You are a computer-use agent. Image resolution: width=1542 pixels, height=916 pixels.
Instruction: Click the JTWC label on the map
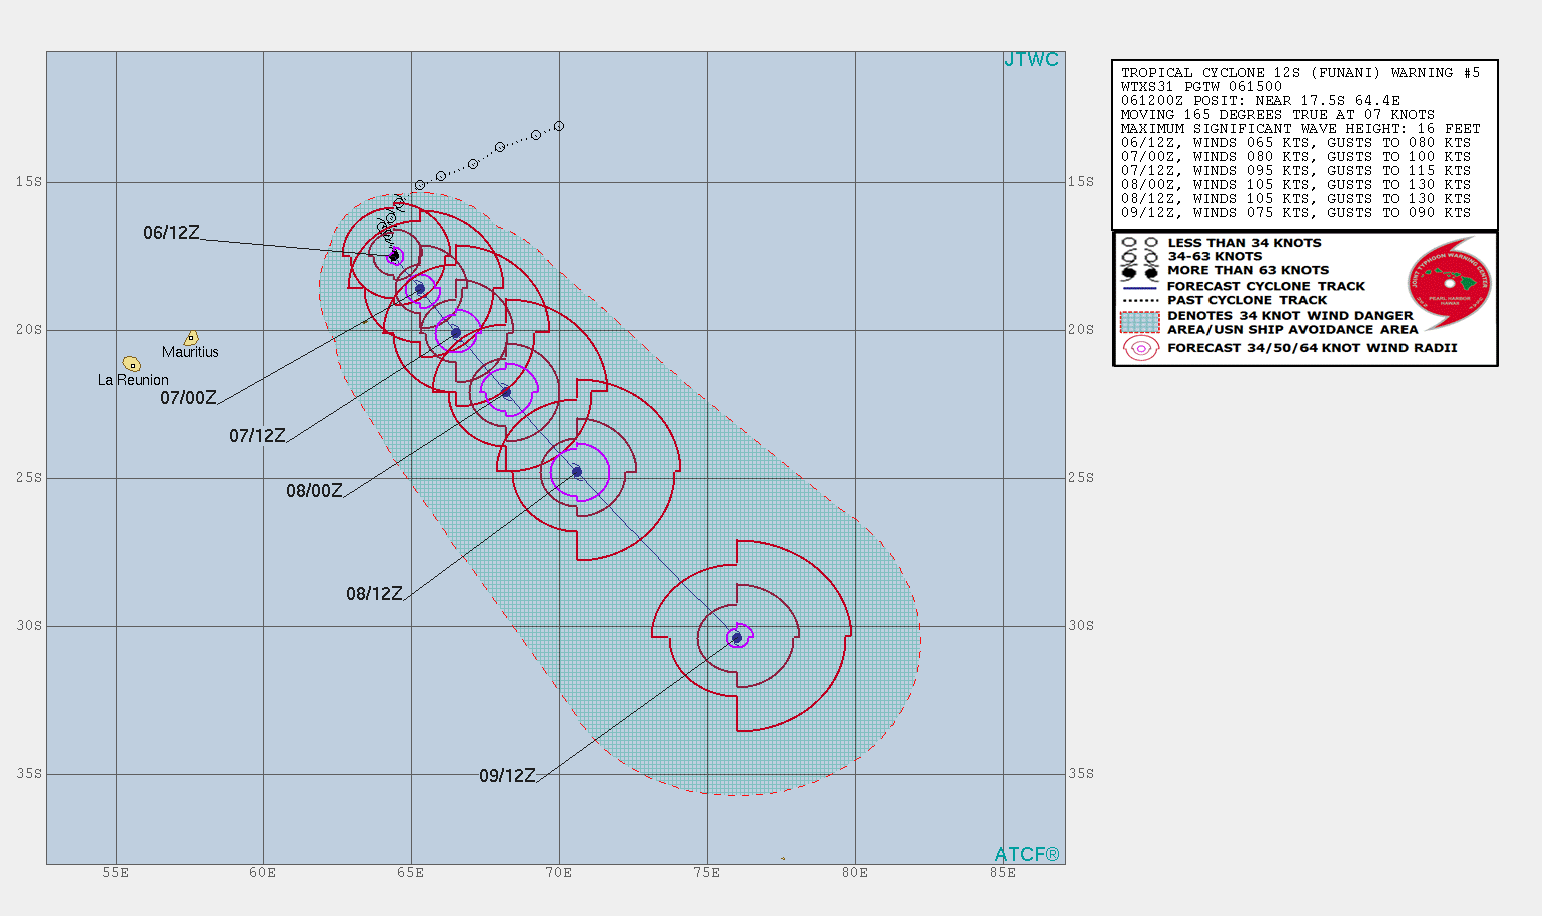[x=1031, y=60]
